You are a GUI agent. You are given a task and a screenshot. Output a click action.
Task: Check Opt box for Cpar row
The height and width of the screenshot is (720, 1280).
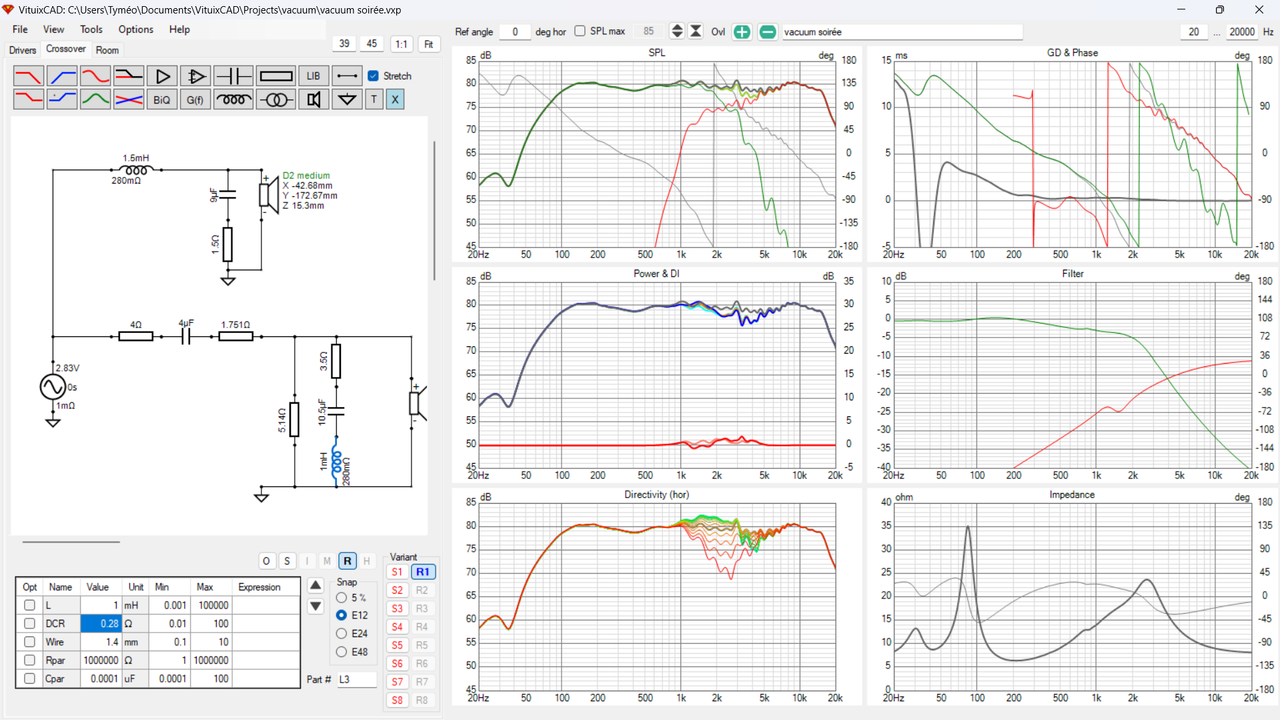point(29,678)
